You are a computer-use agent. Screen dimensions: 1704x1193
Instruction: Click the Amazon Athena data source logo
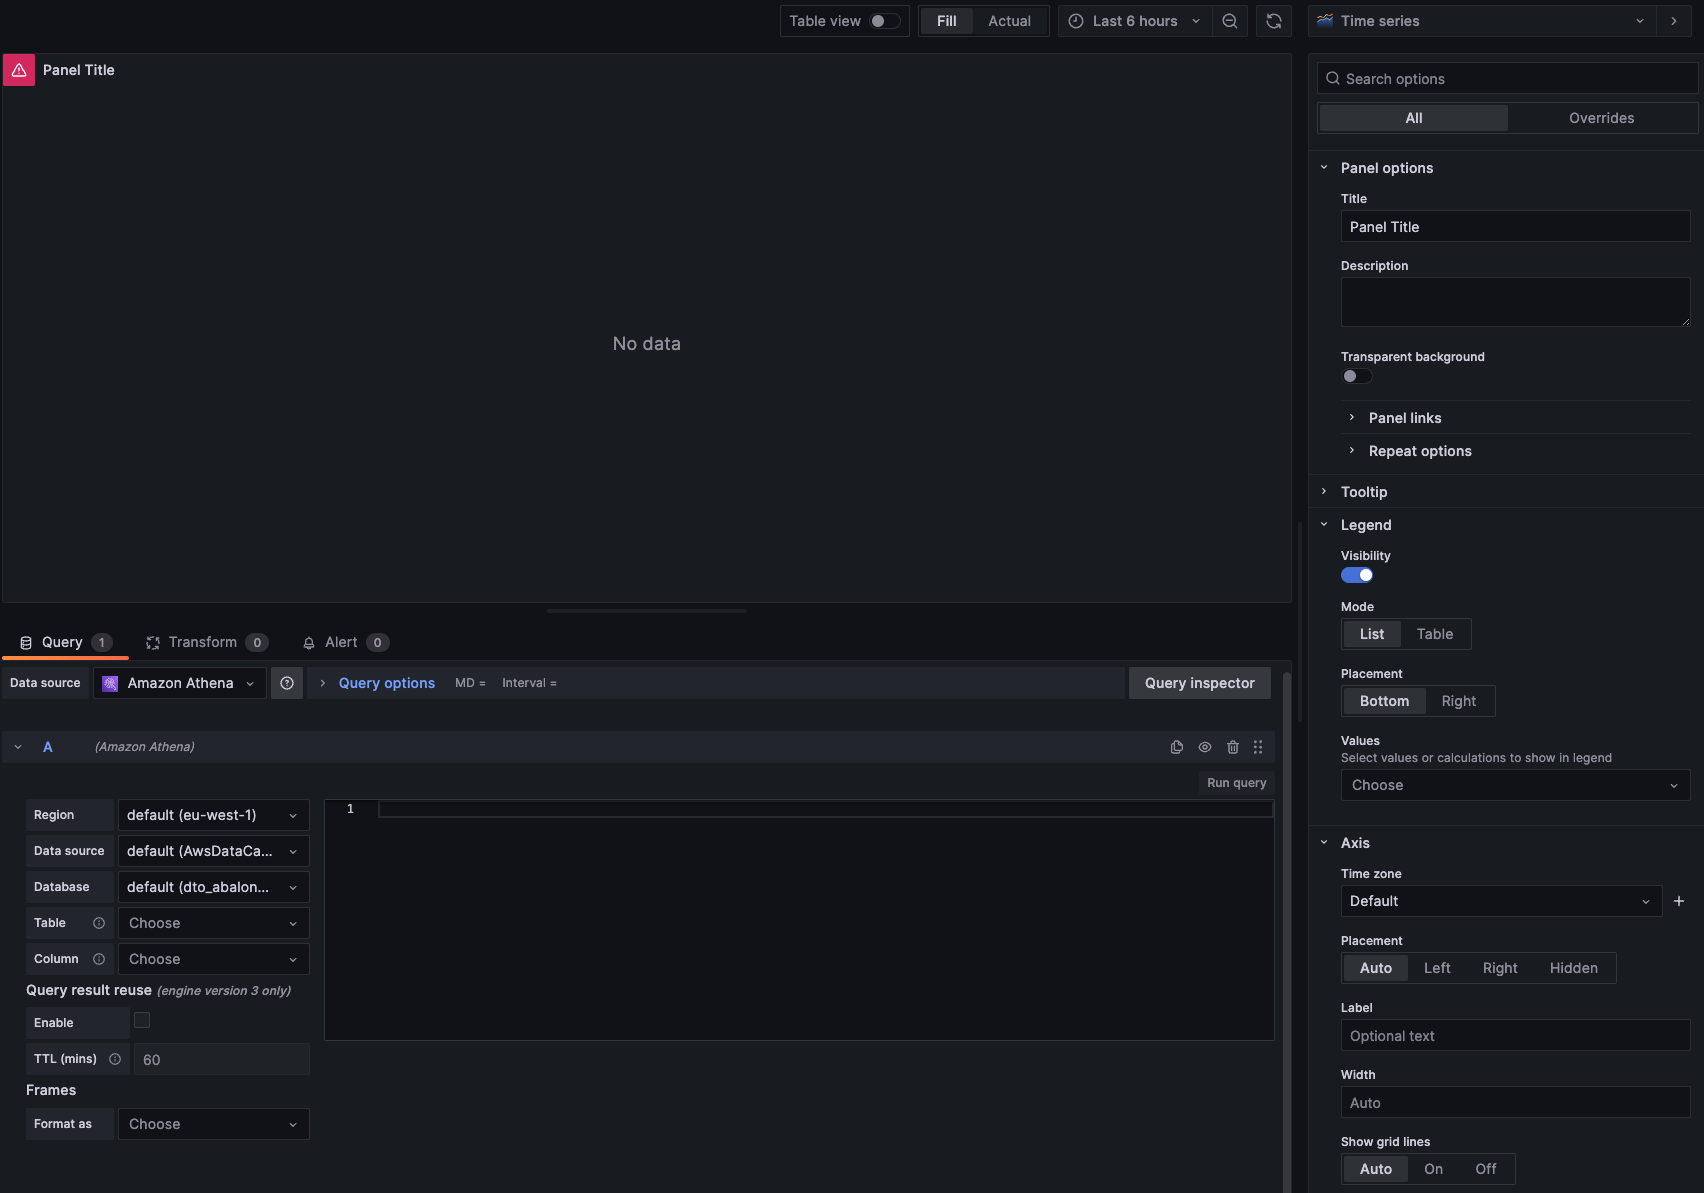click(x=110, y=683)
